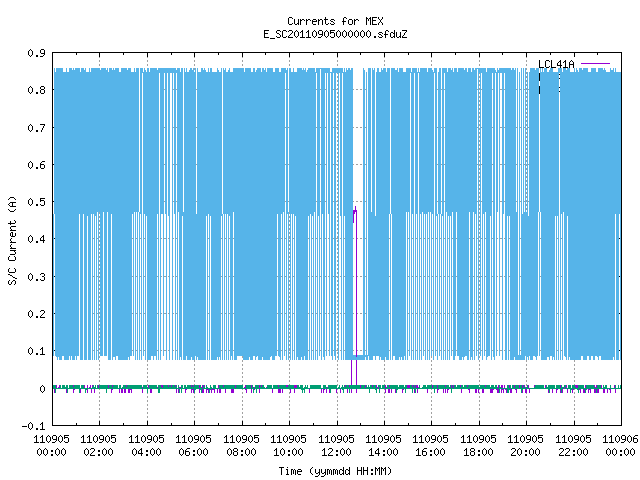Click the y-axis value '0.4'

[x=36, y=239]
